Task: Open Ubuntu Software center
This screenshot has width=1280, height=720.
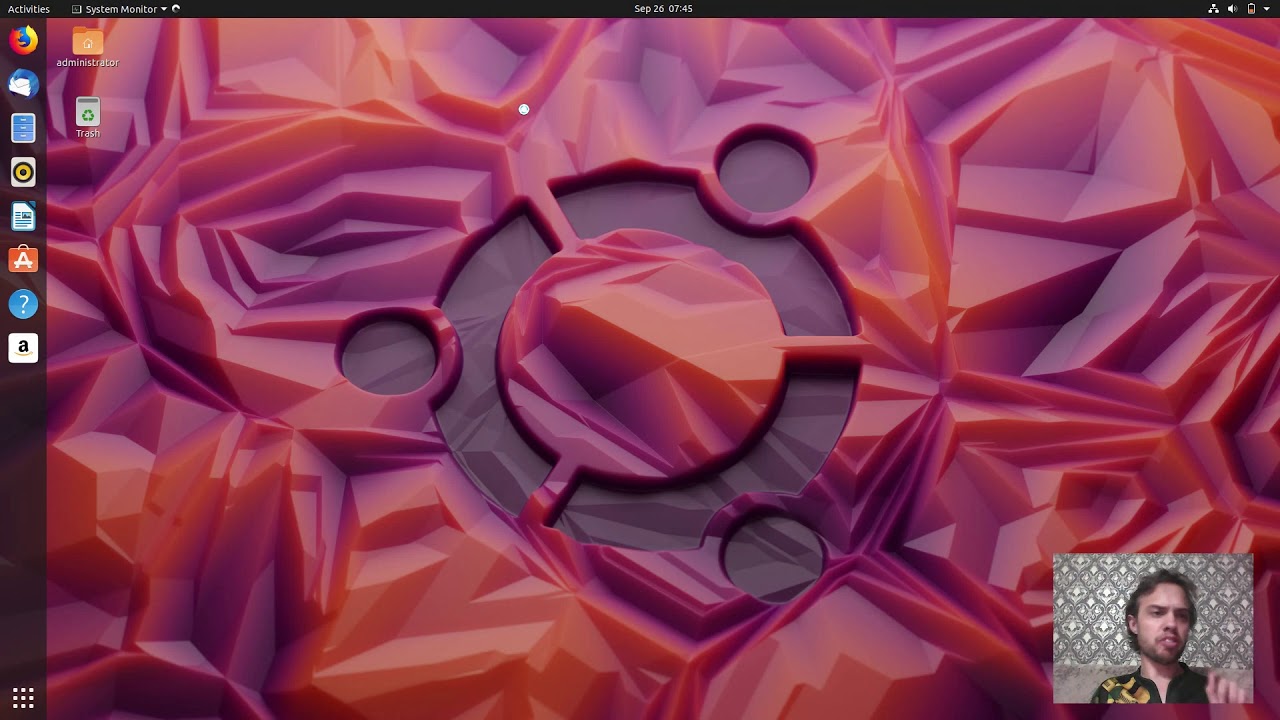Action: pyautogui.click(x=23, y=260)
